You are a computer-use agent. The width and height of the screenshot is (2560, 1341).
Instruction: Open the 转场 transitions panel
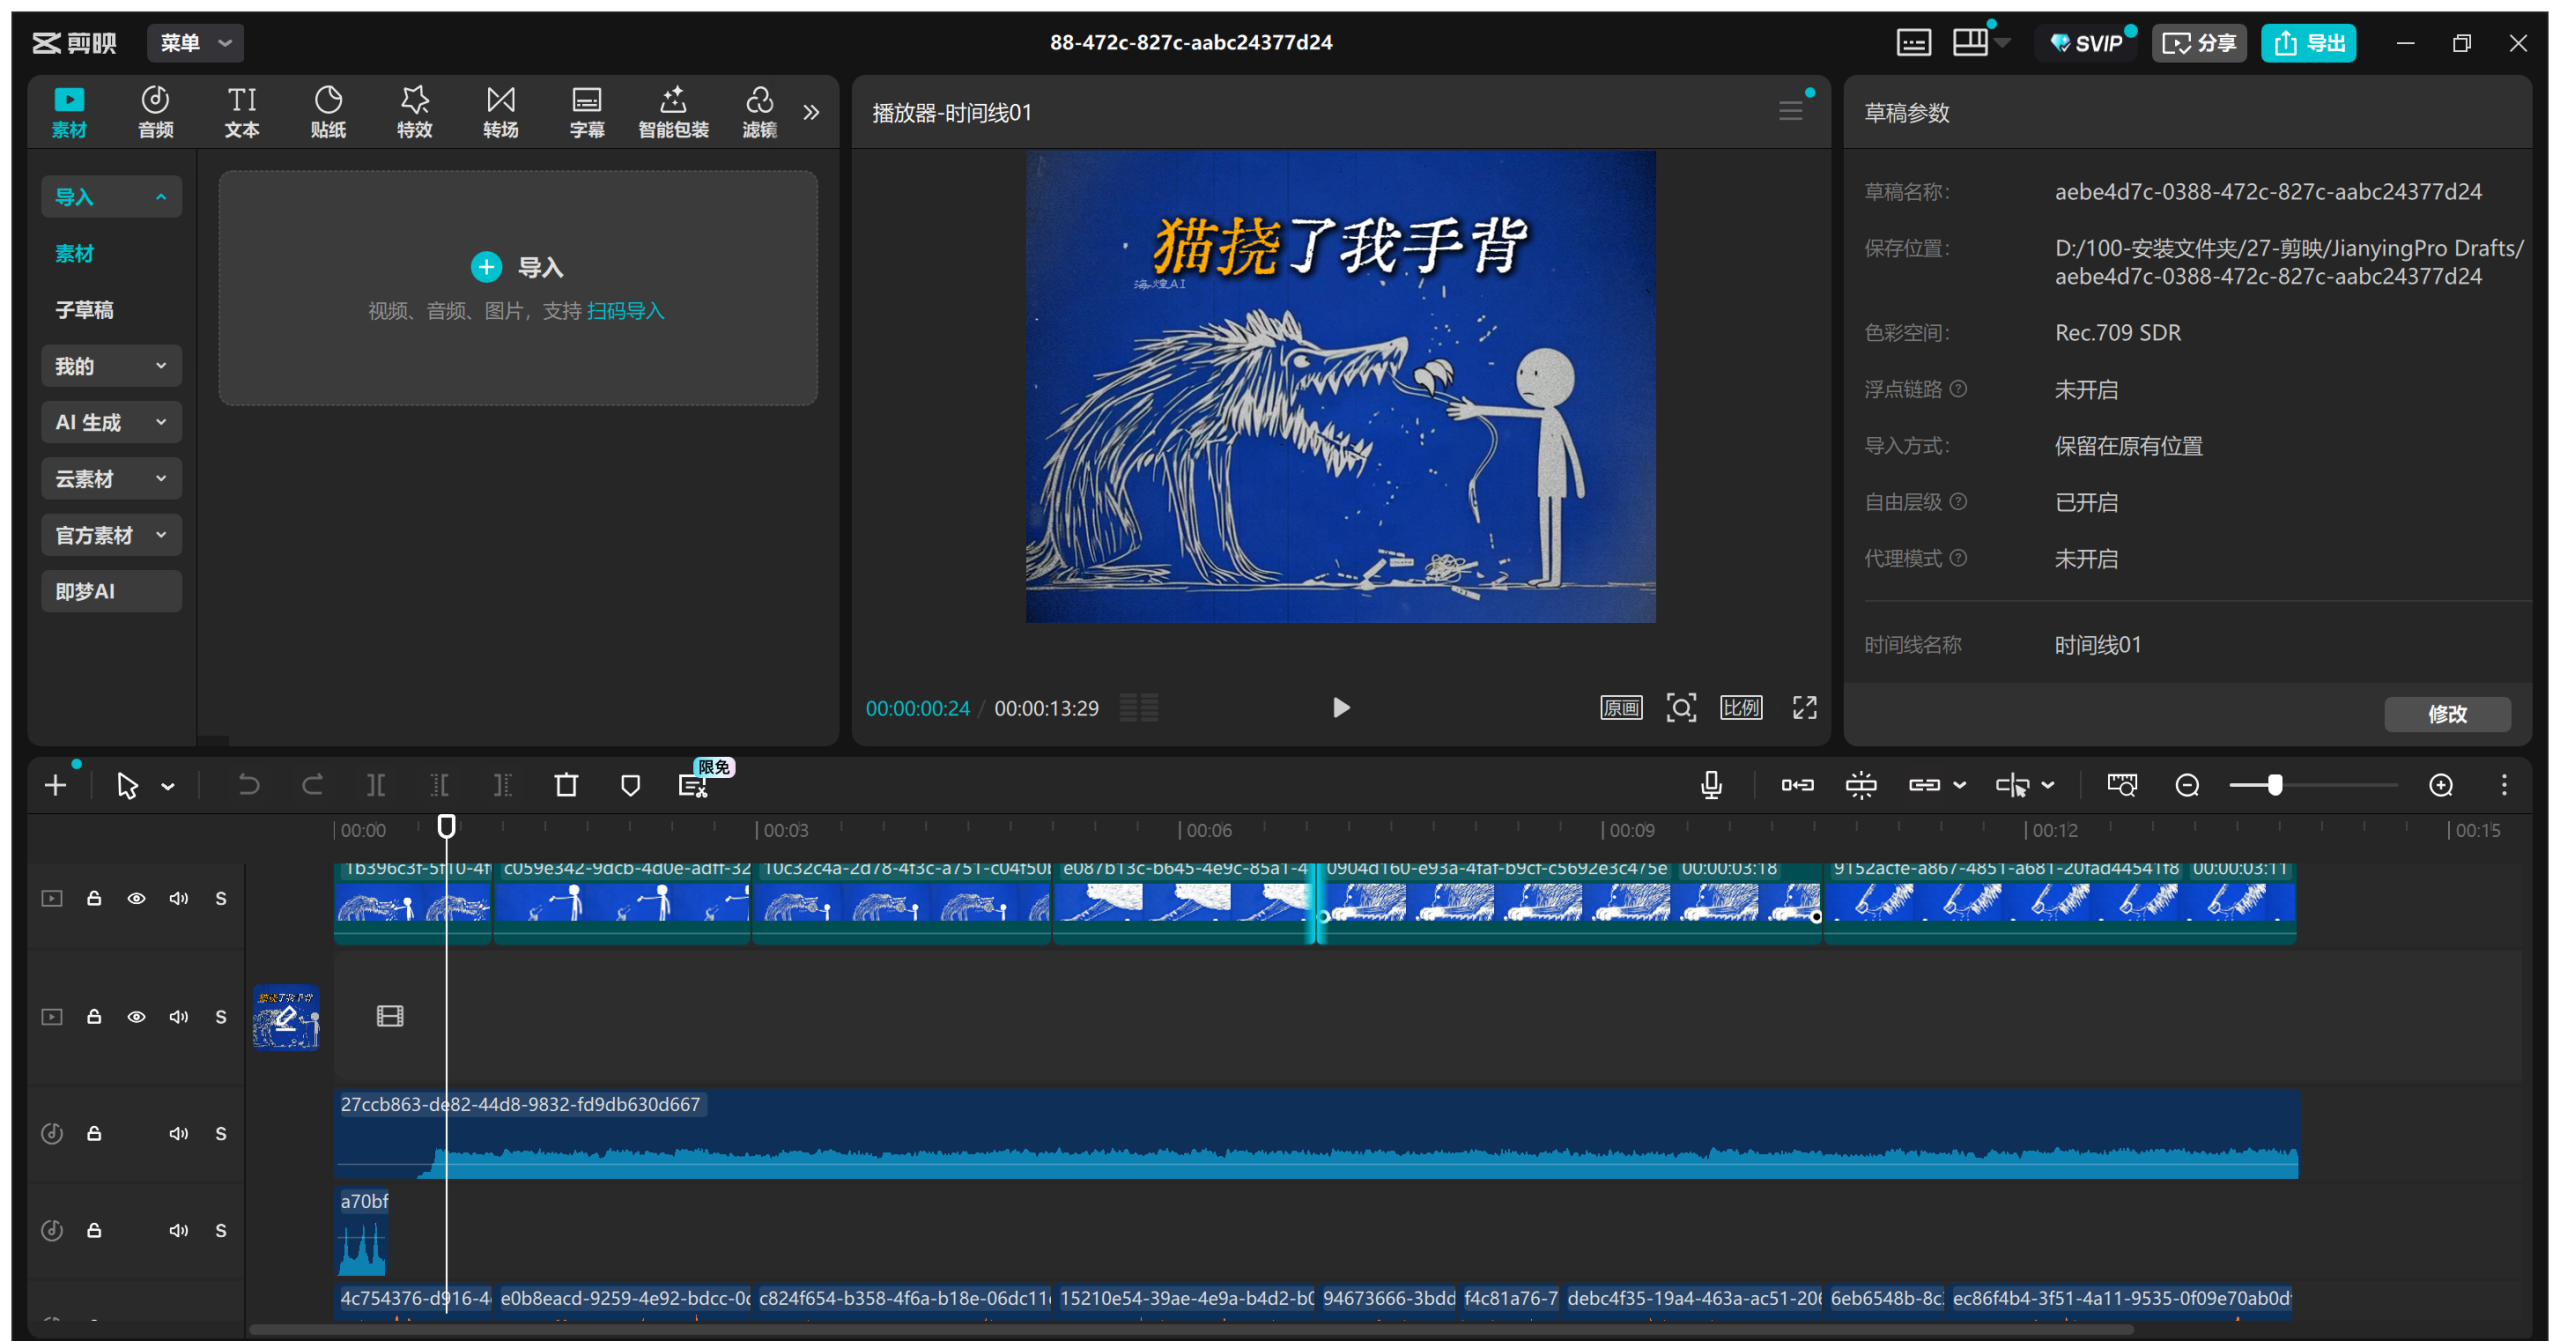coord(501,110)
